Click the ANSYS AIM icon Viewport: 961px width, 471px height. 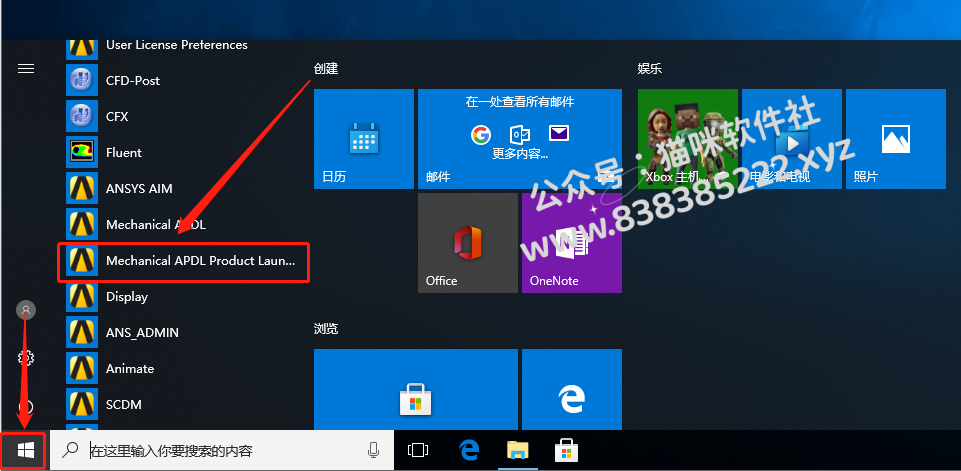pyautogui.click(x=82, y=188)
